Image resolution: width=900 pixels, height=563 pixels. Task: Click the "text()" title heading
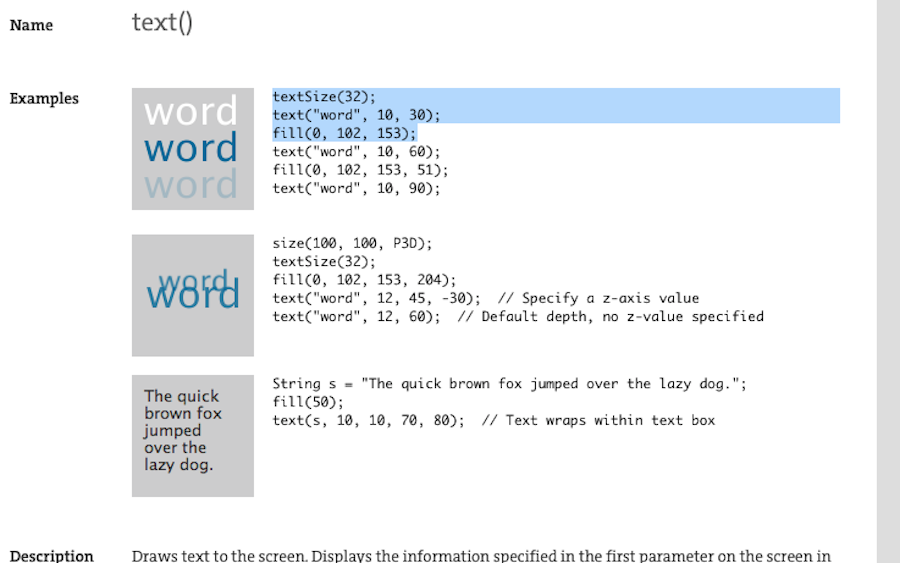tap(162, 23)
